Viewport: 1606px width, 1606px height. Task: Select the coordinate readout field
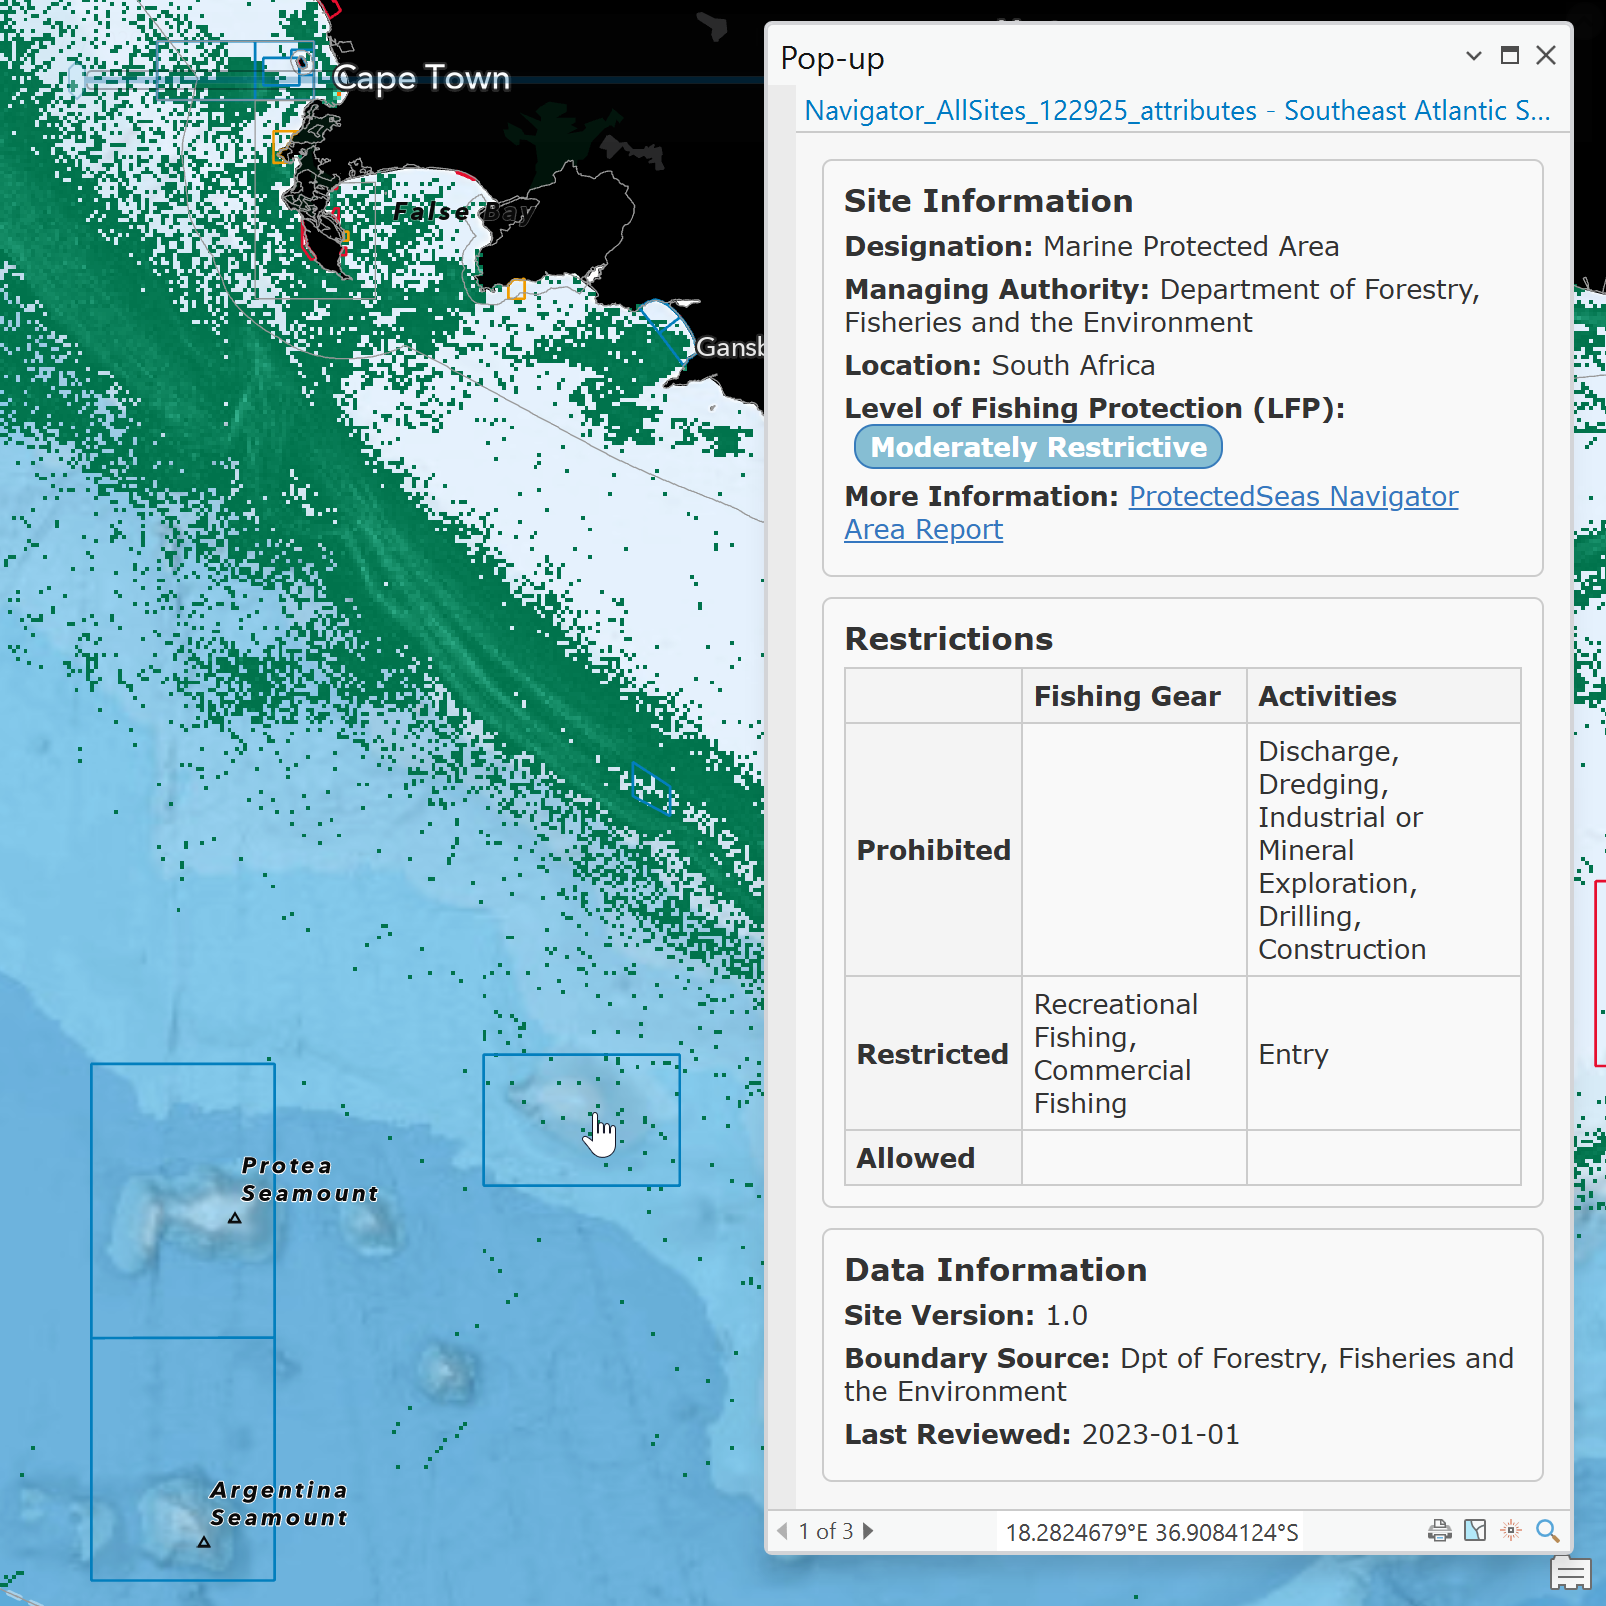(x=1152, y=1531)
